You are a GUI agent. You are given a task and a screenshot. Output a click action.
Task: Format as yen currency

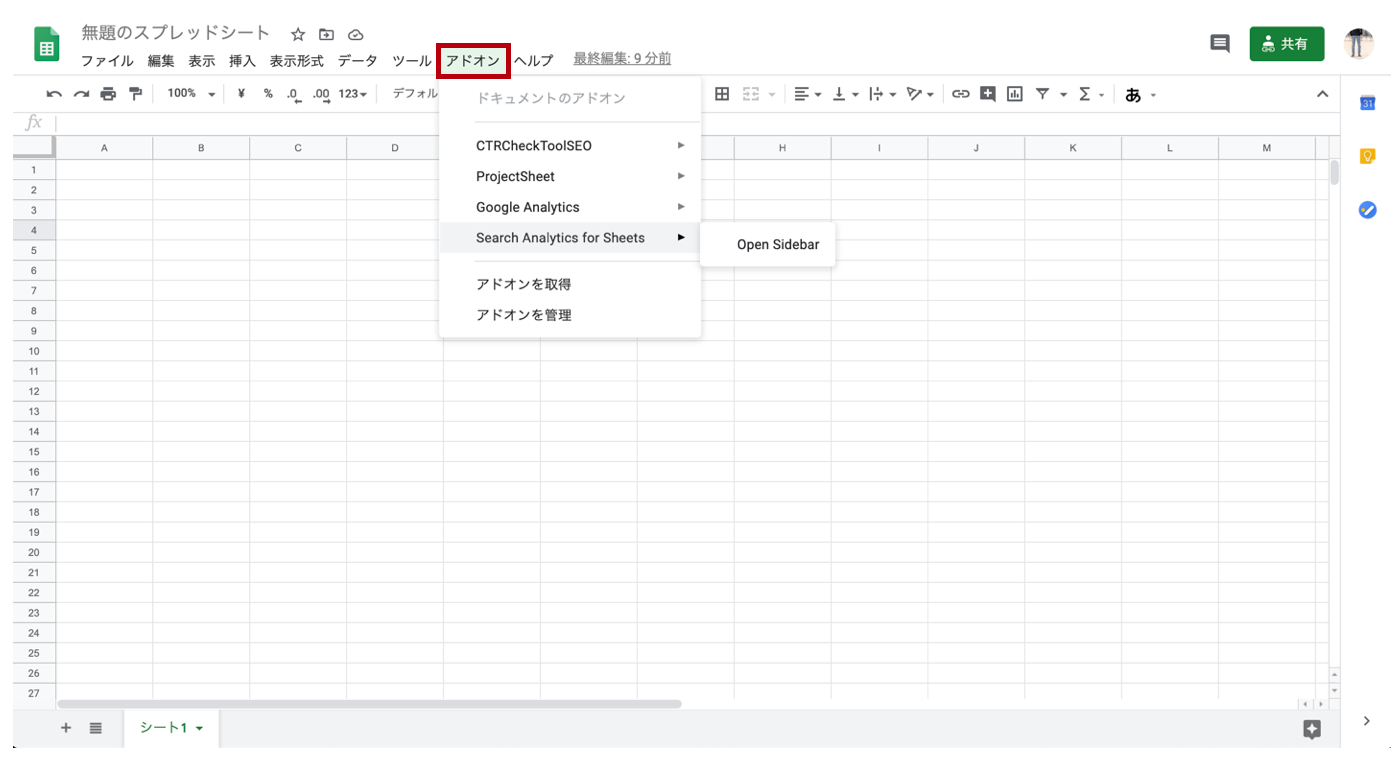pos(241,94)
